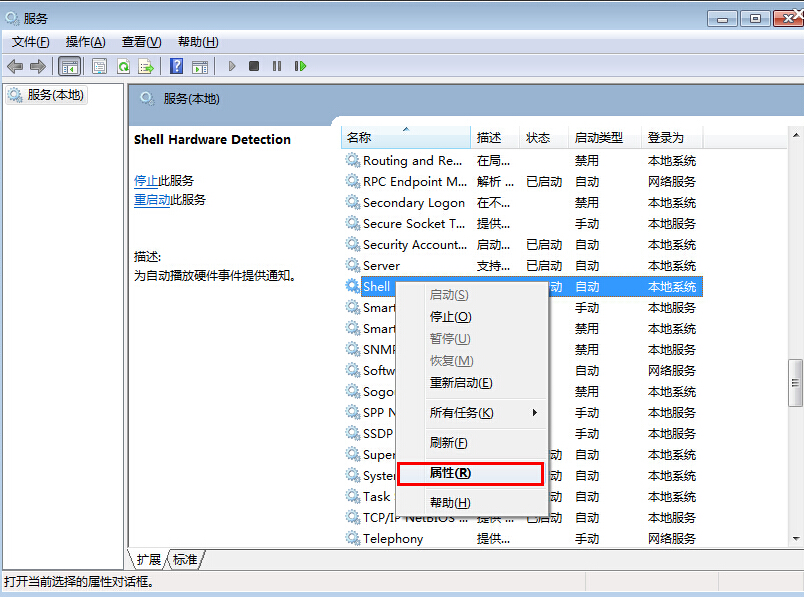Click the refresh icon on the toolbar
This screenshot has height=597, width=804.
[122, 65]
